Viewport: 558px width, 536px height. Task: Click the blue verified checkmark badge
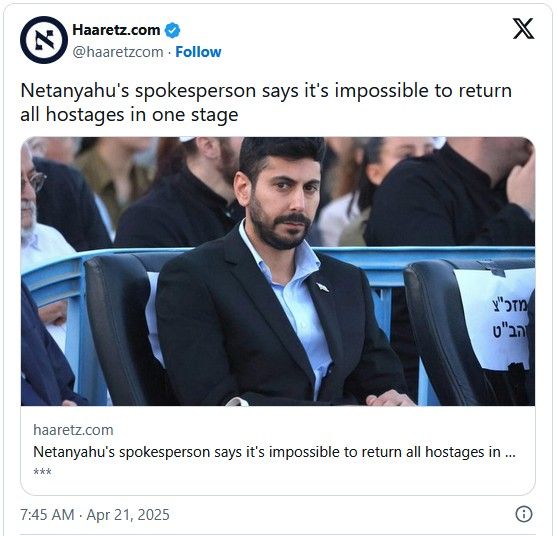click(172, 30)
